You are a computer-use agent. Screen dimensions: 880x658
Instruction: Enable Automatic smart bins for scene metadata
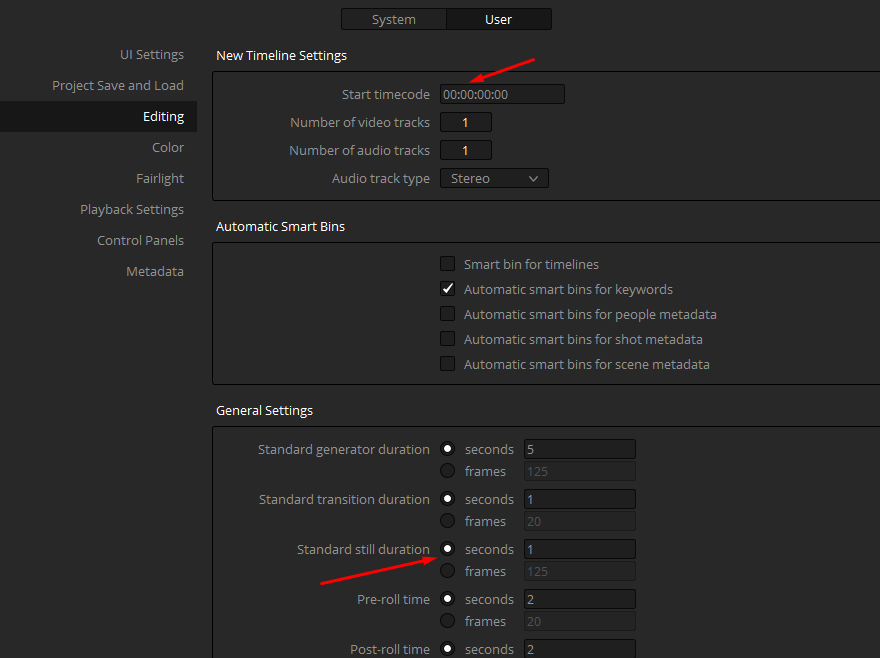click(447, 364)
